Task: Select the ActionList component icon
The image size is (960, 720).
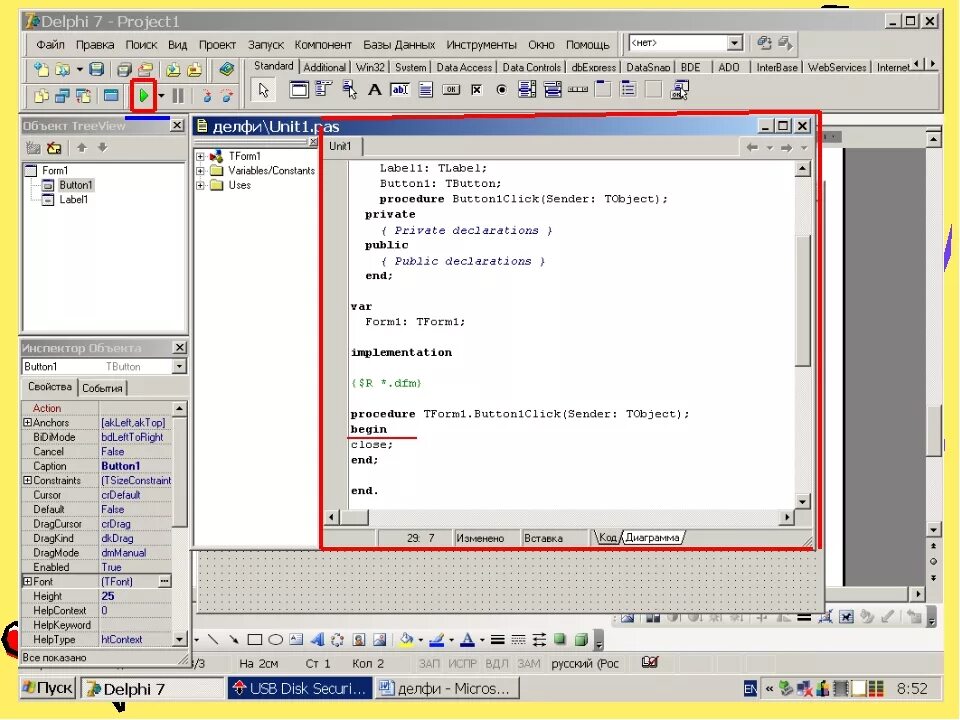Action: [679, 90]
